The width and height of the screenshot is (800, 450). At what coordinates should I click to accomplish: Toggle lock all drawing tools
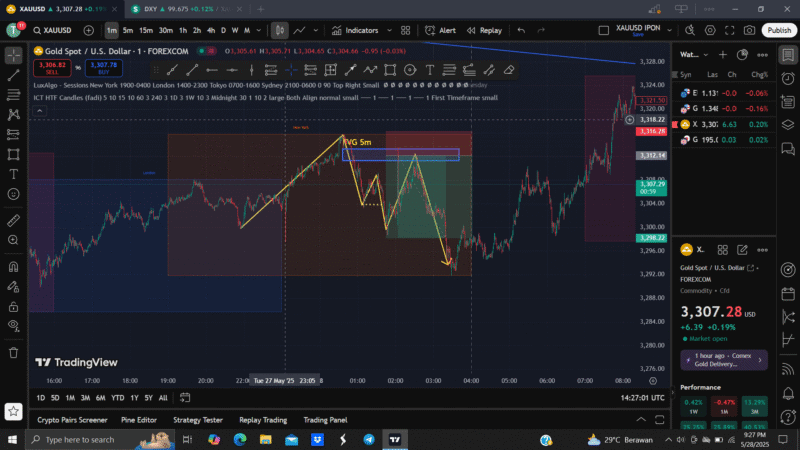(14, 308)
